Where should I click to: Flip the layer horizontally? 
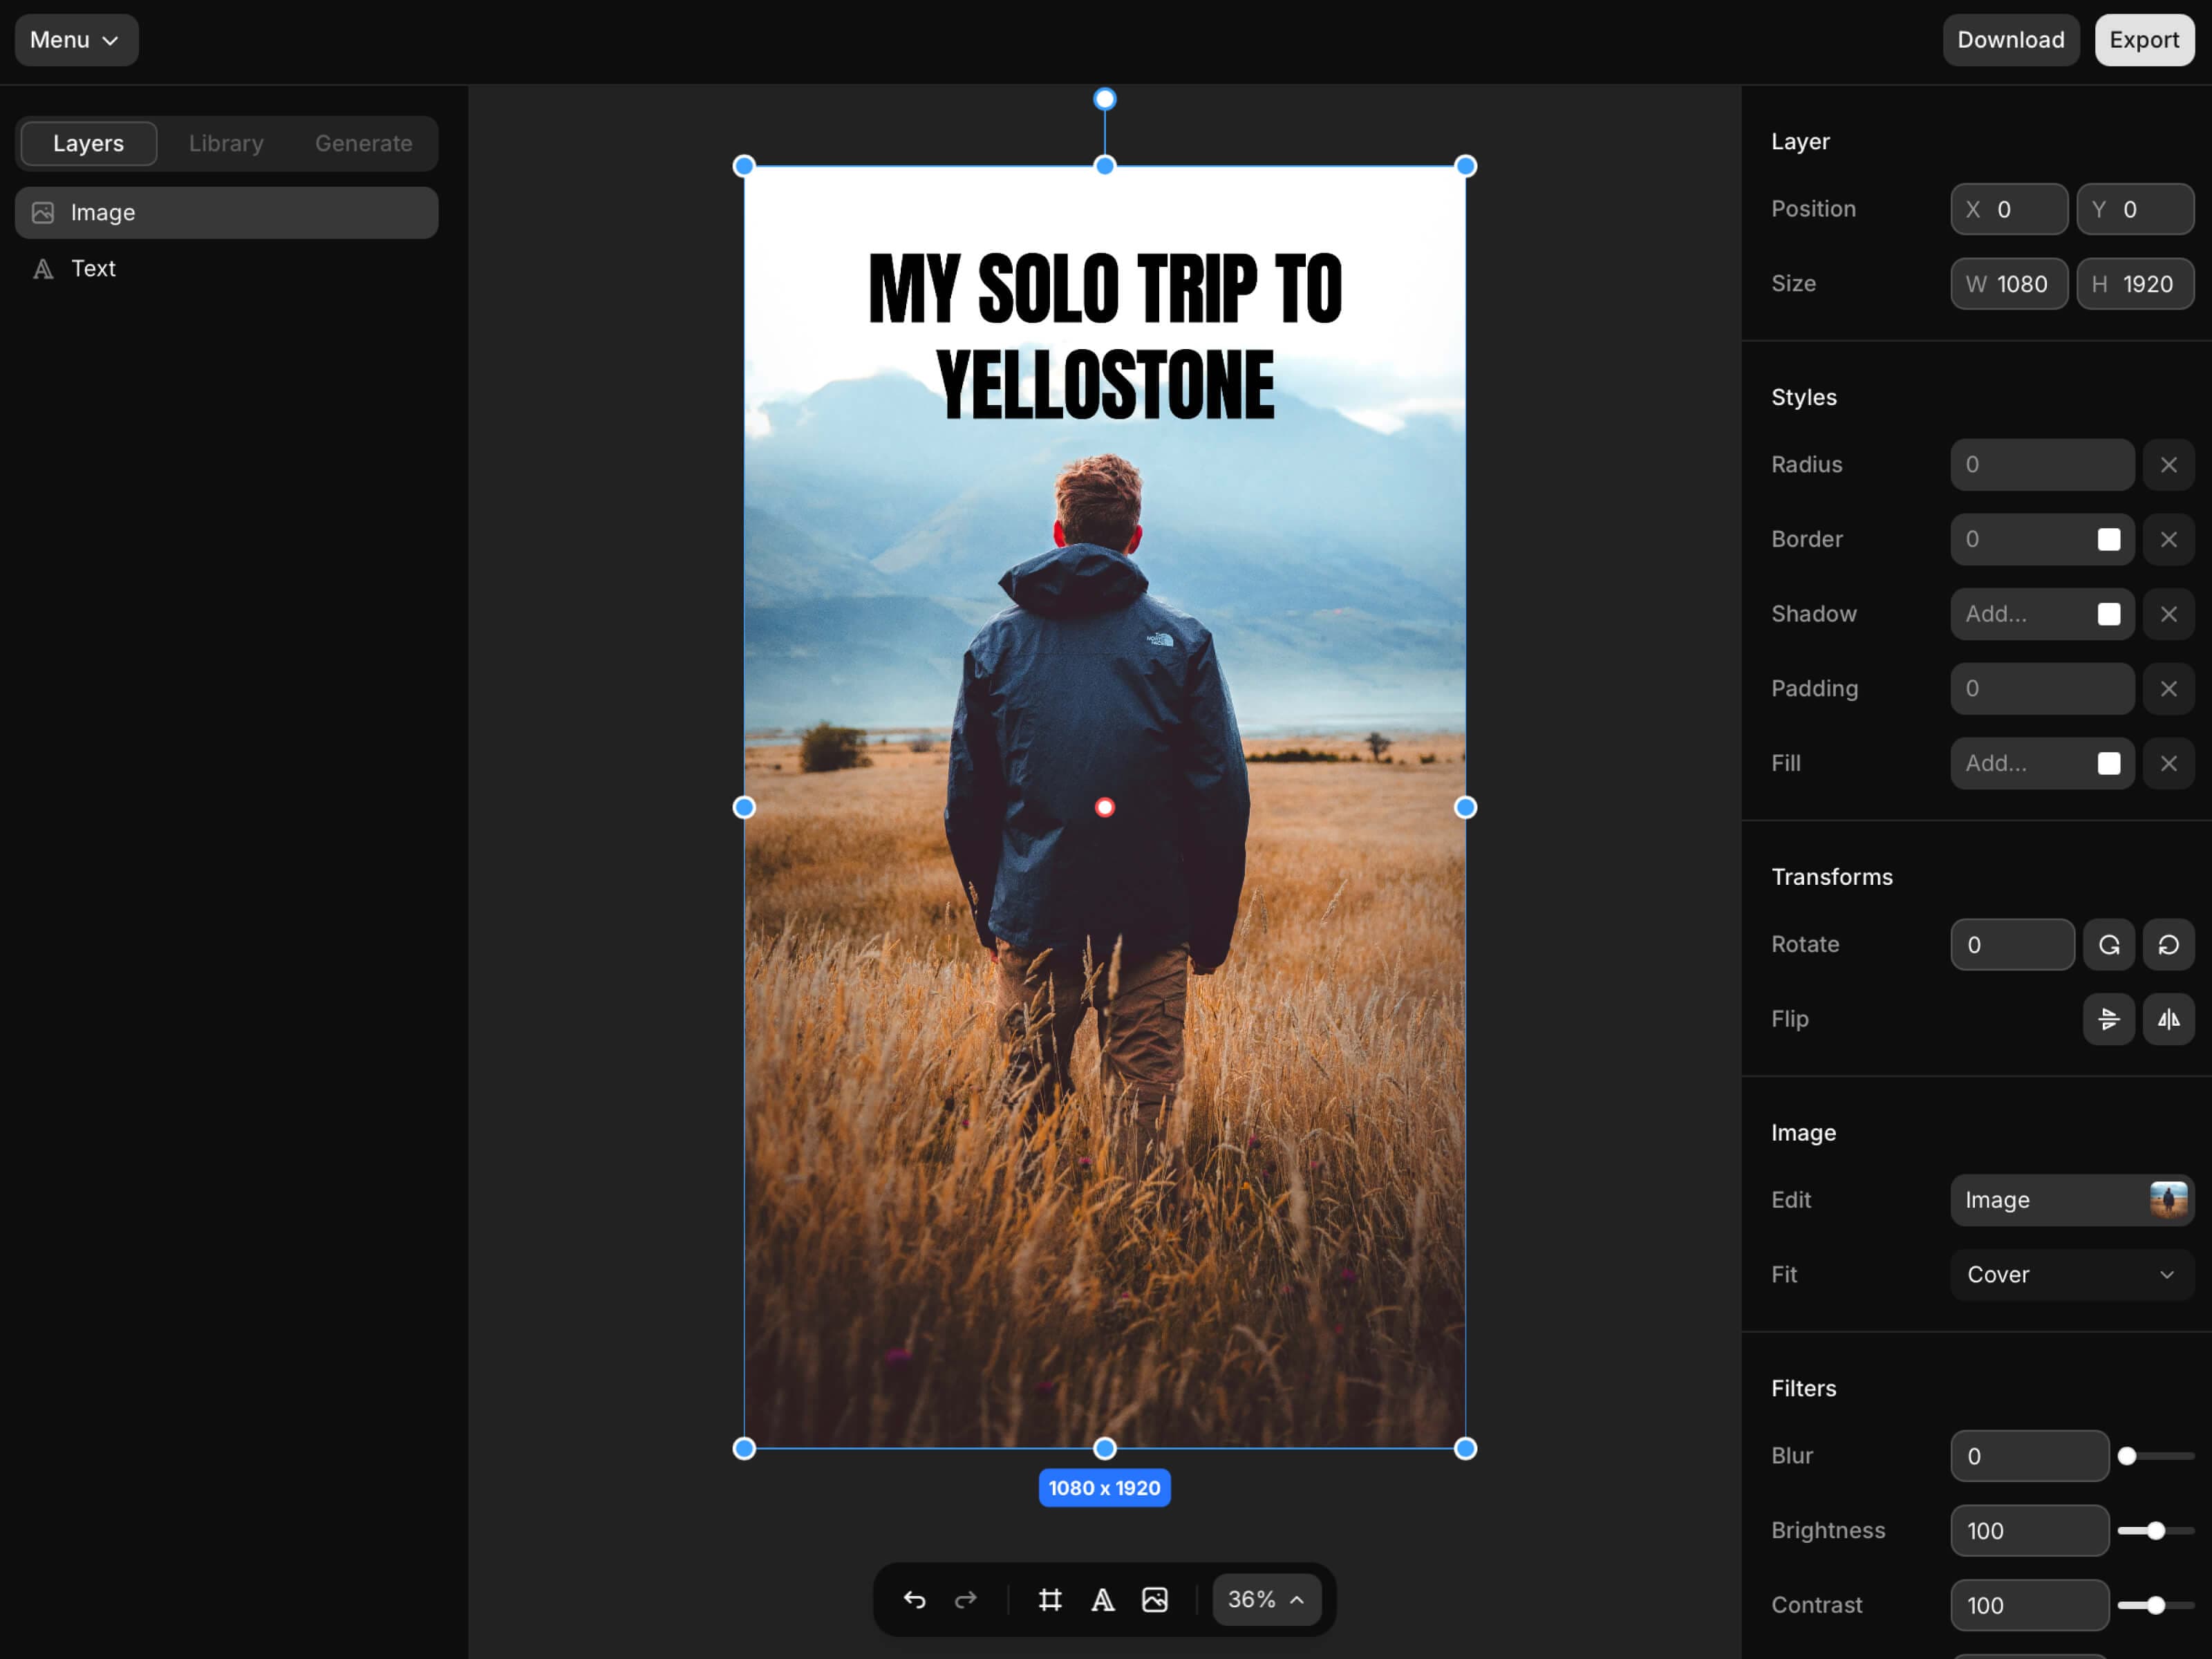click(2168, 1019)
